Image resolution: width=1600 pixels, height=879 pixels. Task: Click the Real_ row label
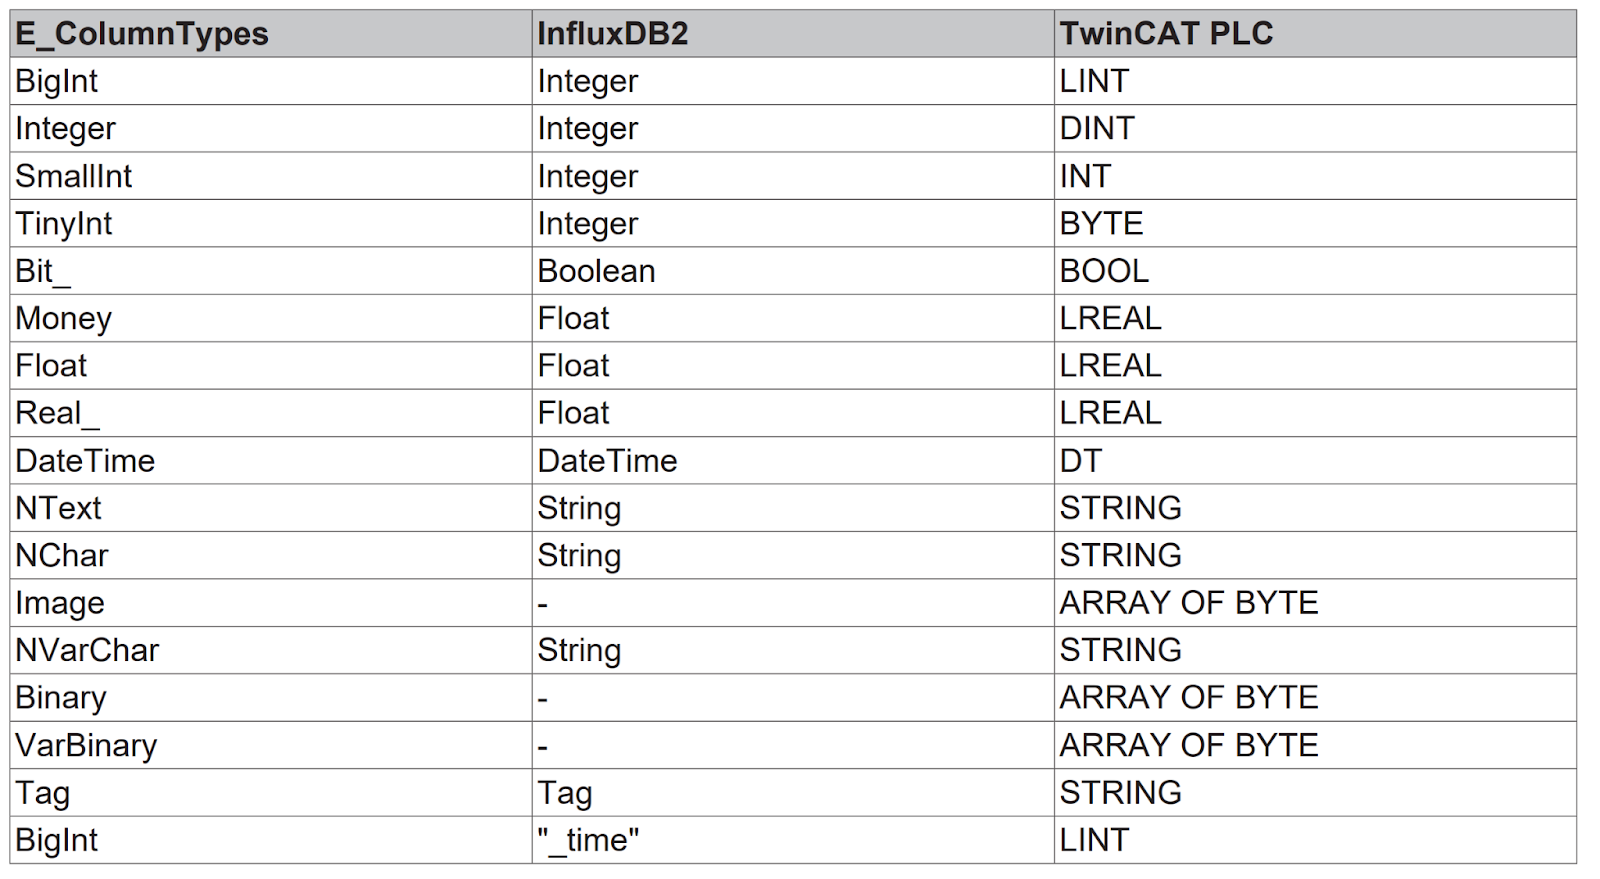tap(271, 413)
